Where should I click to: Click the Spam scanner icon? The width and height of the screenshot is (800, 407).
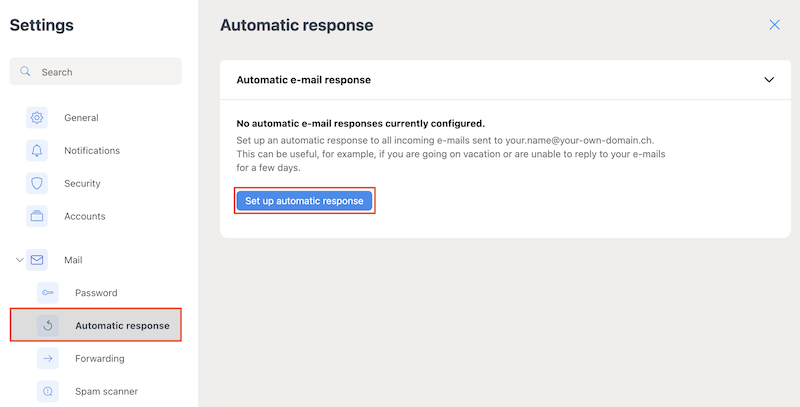[x=48, y=391]
